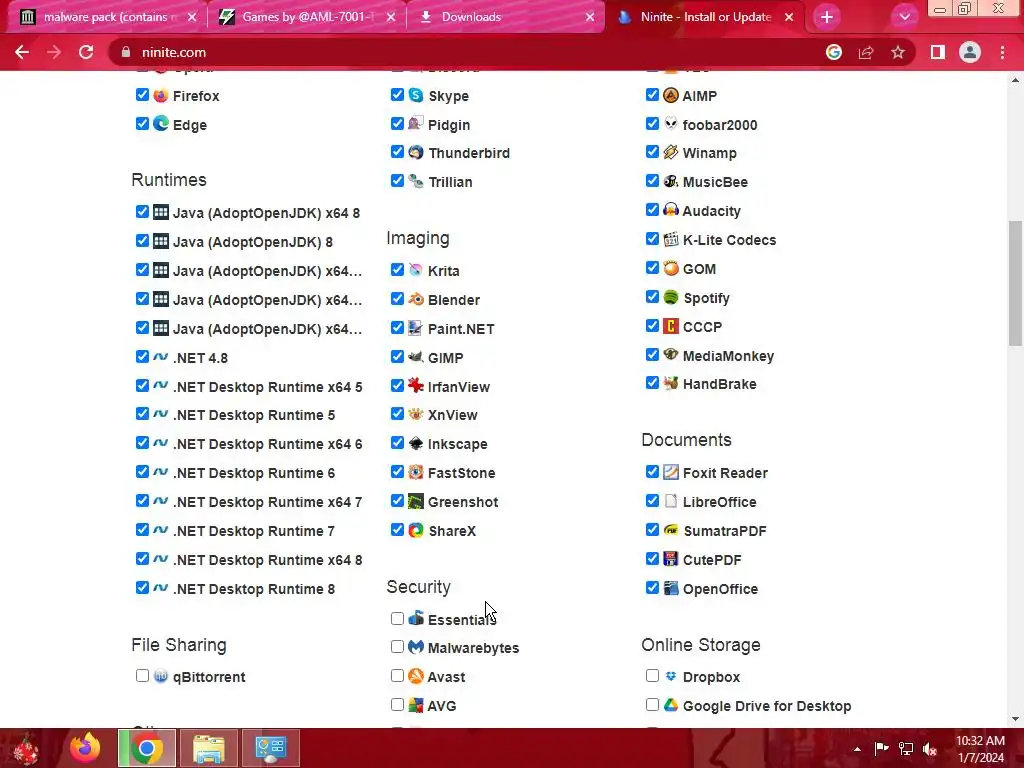Toggle the side panel button

(938, 52)
